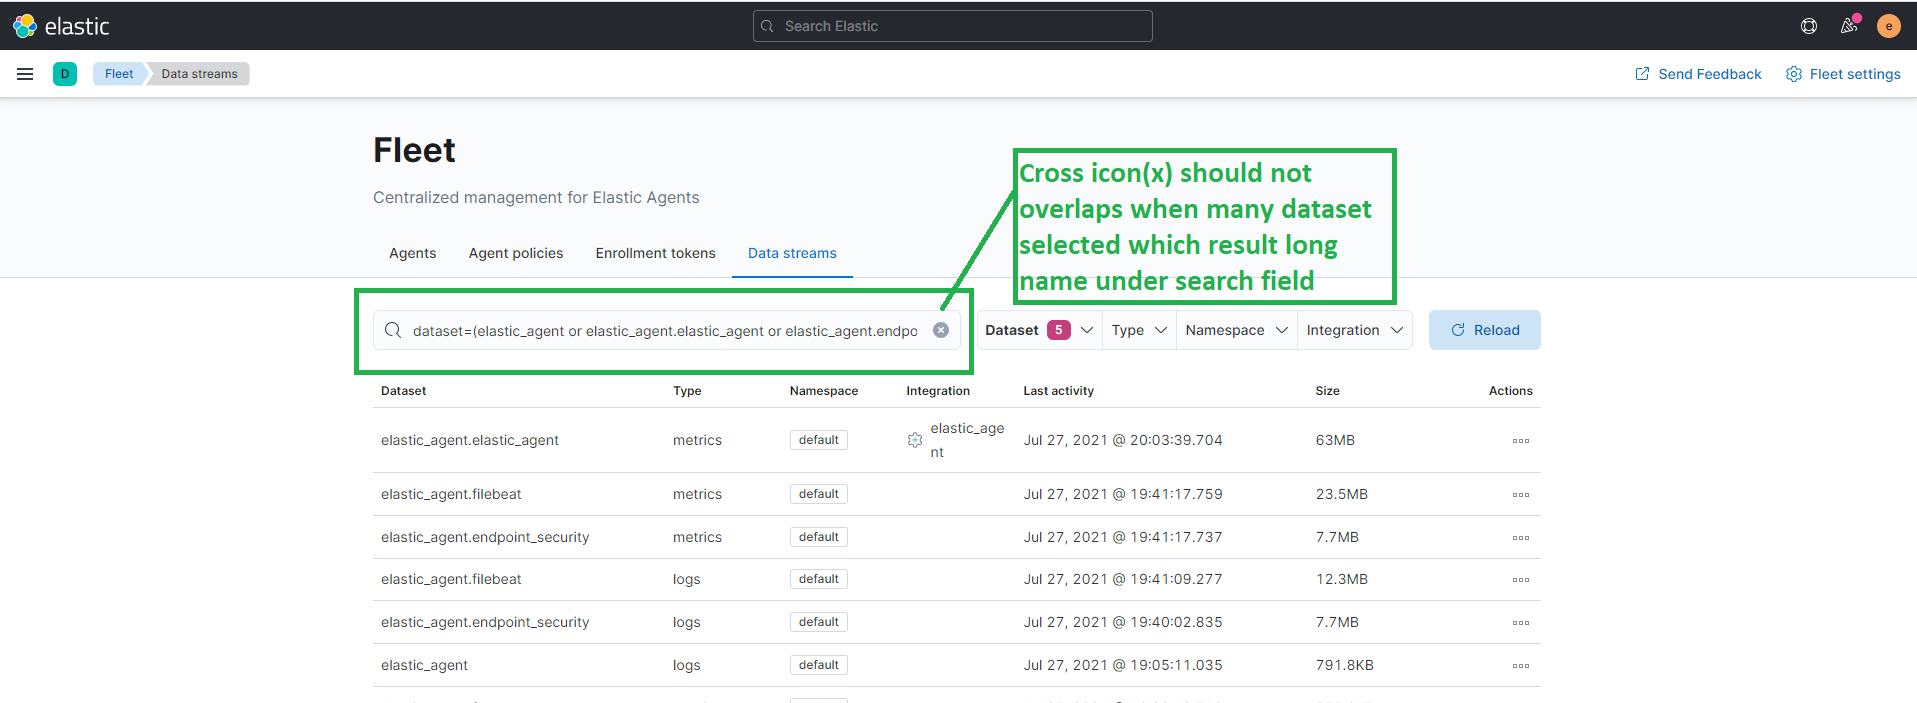Open actions for elastic_agent.filebeat metrics row
1917x703 pixels.
coord(1521,495)
